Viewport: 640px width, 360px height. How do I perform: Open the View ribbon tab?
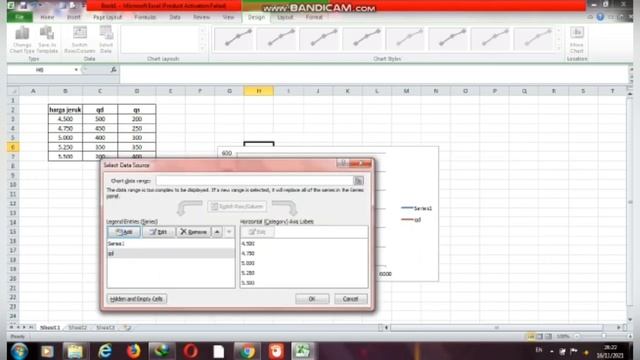pos(228,17)
